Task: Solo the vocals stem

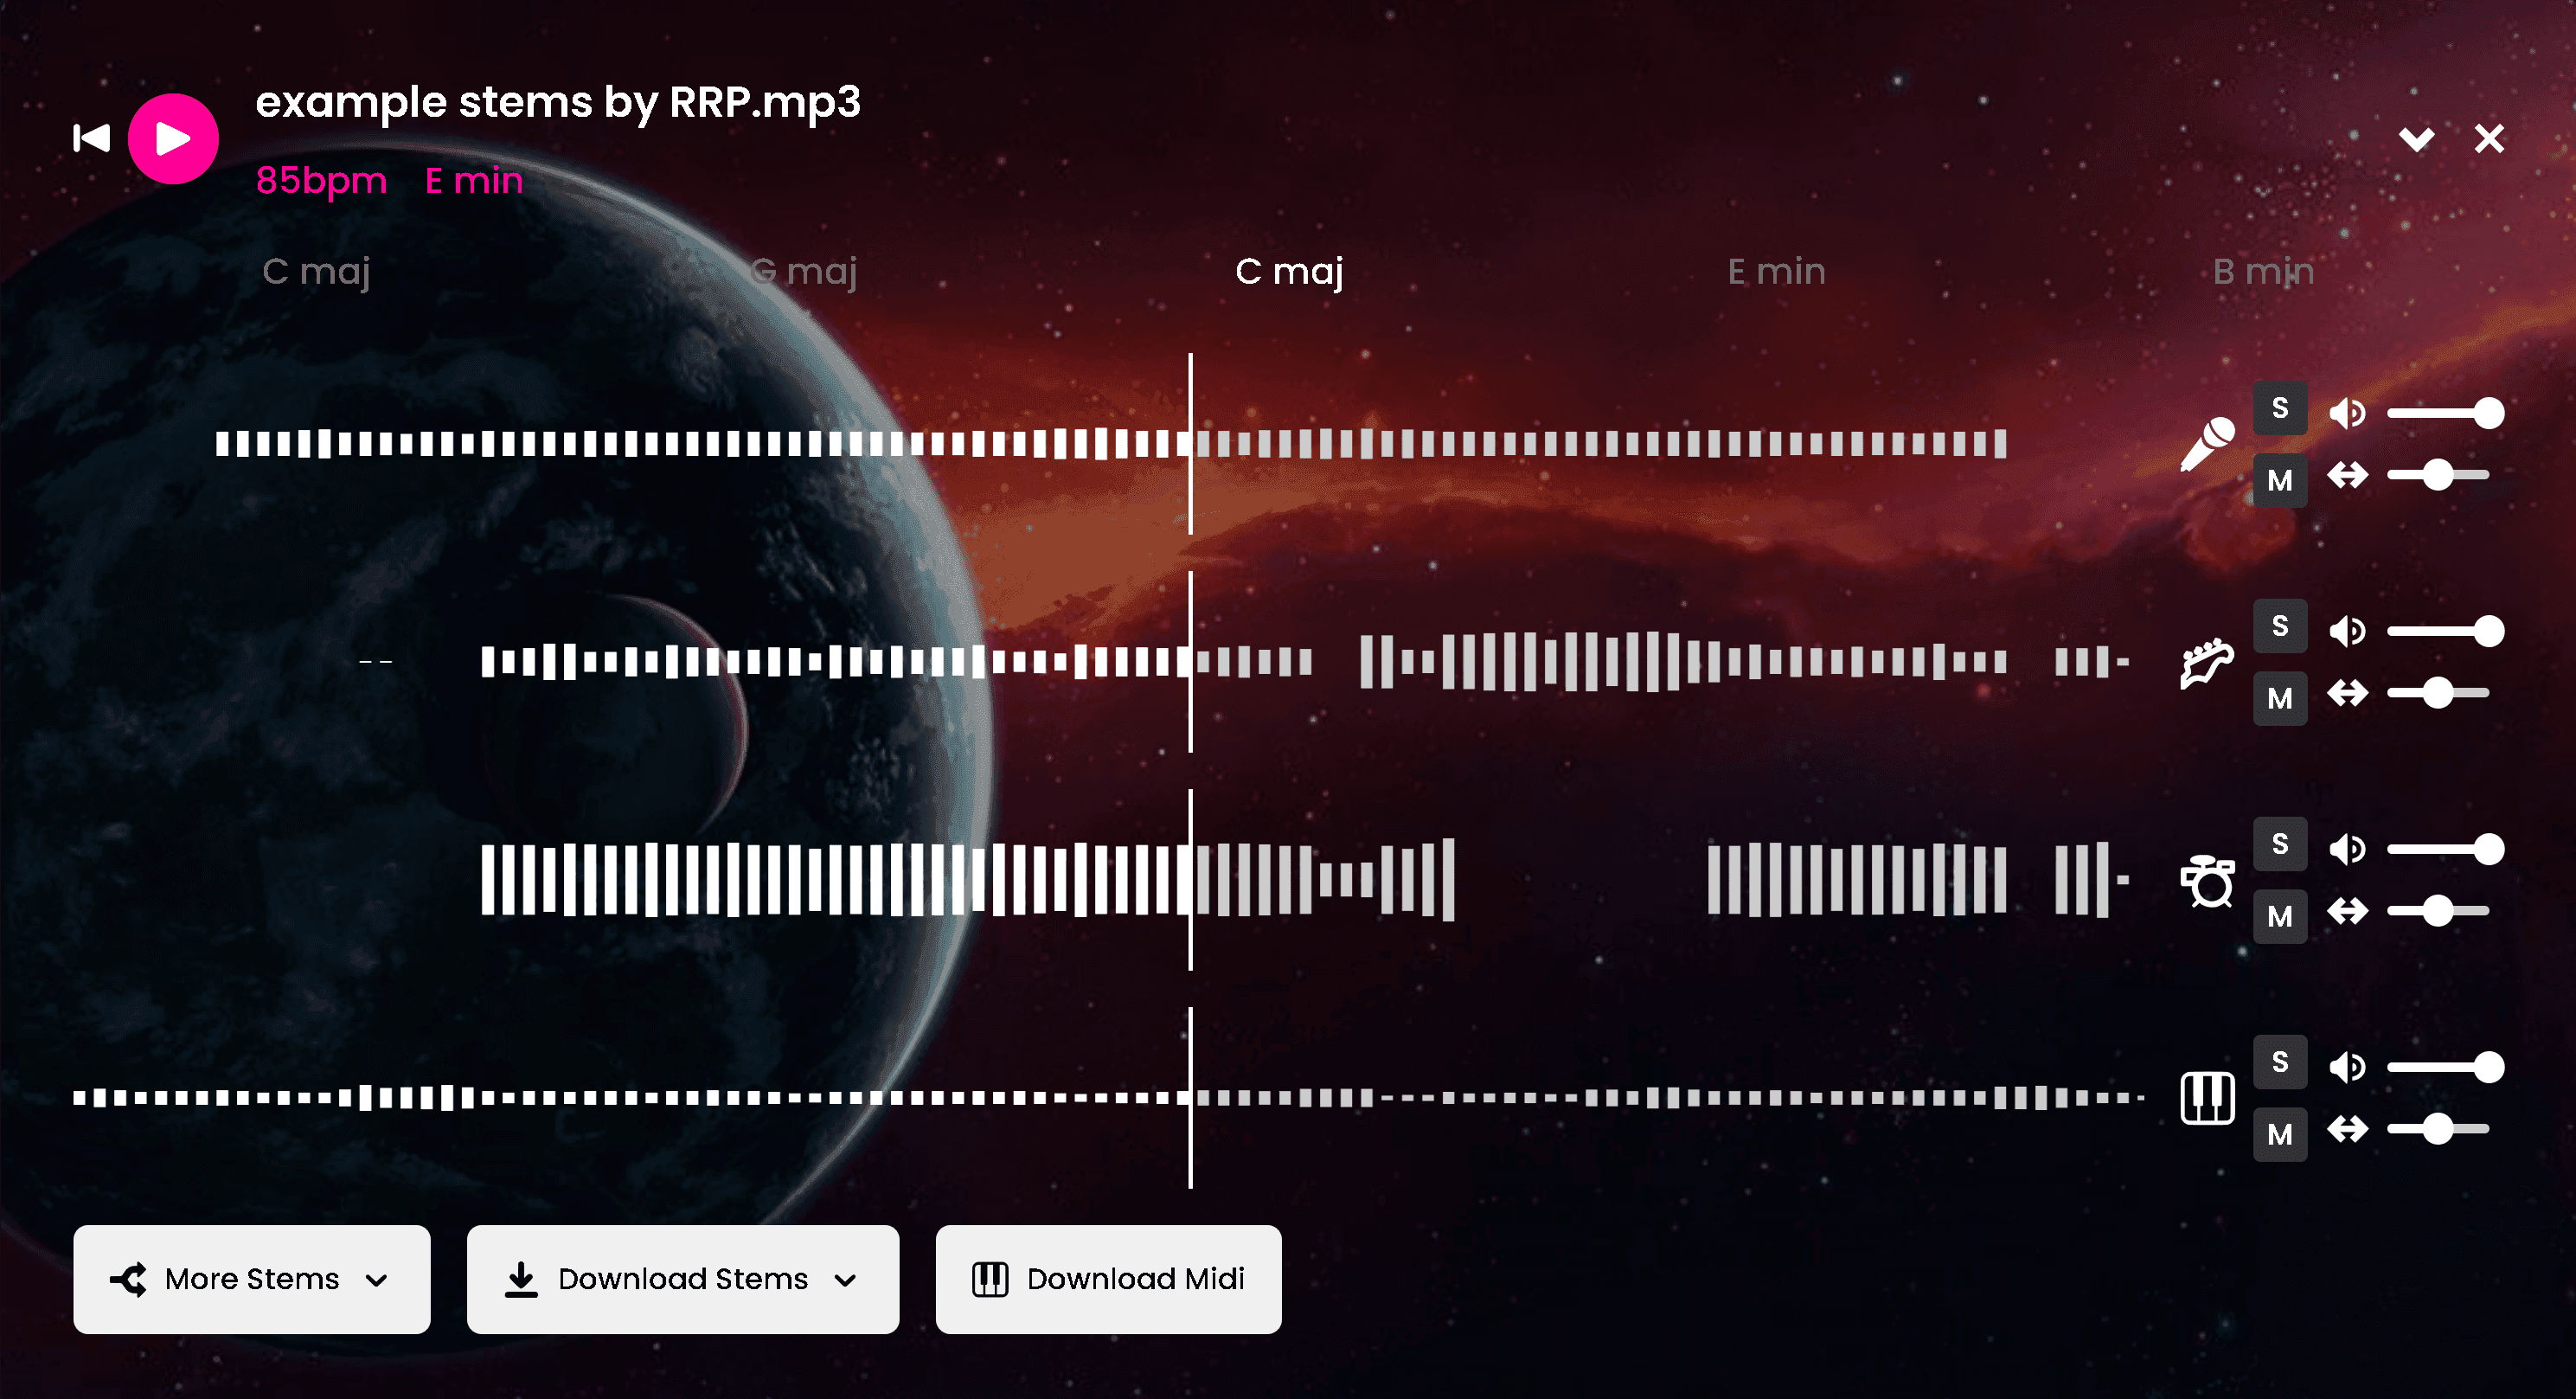Action: coord(2280,408)
